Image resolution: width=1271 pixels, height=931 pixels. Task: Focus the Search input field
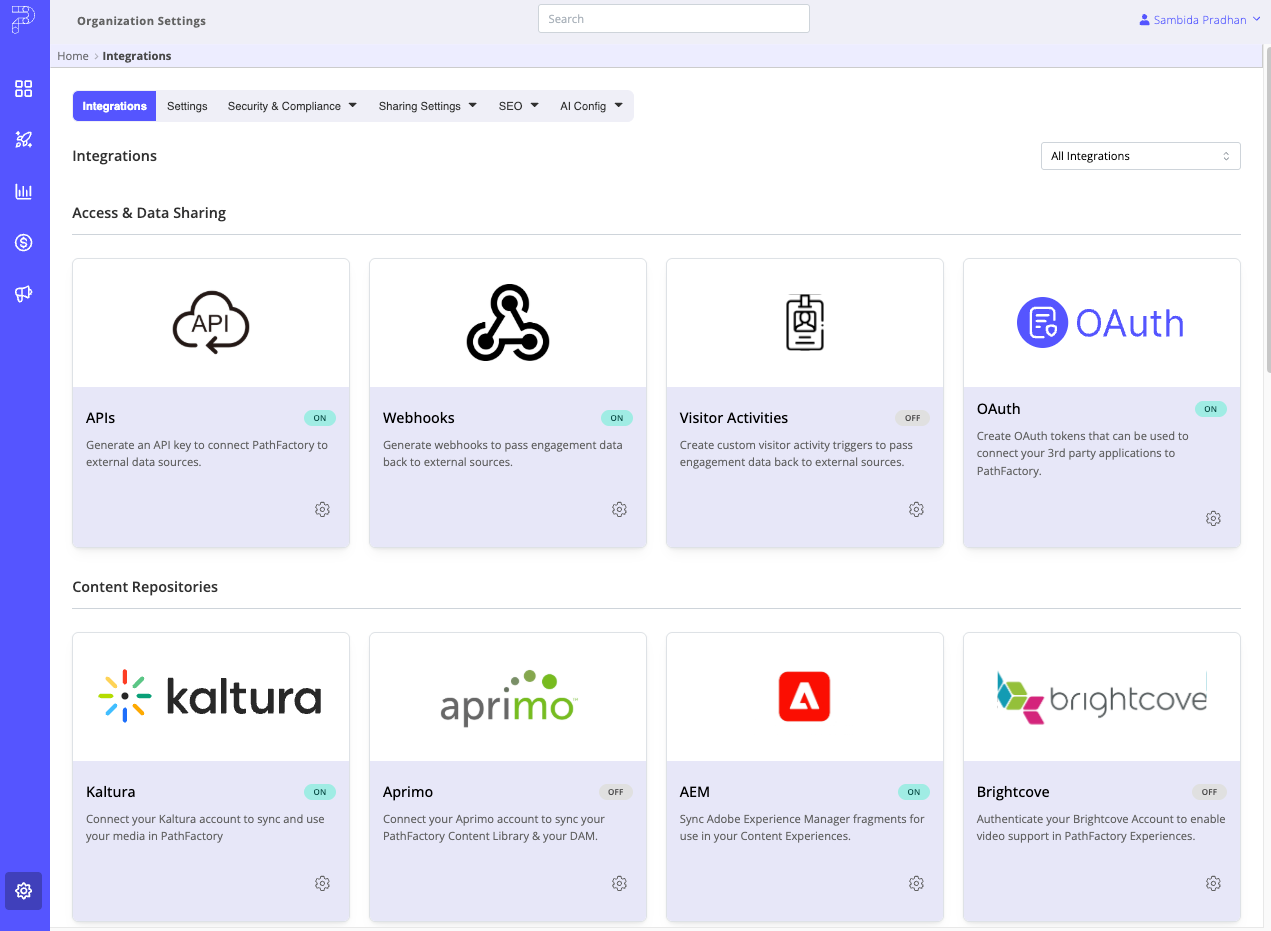pos(674,19)
